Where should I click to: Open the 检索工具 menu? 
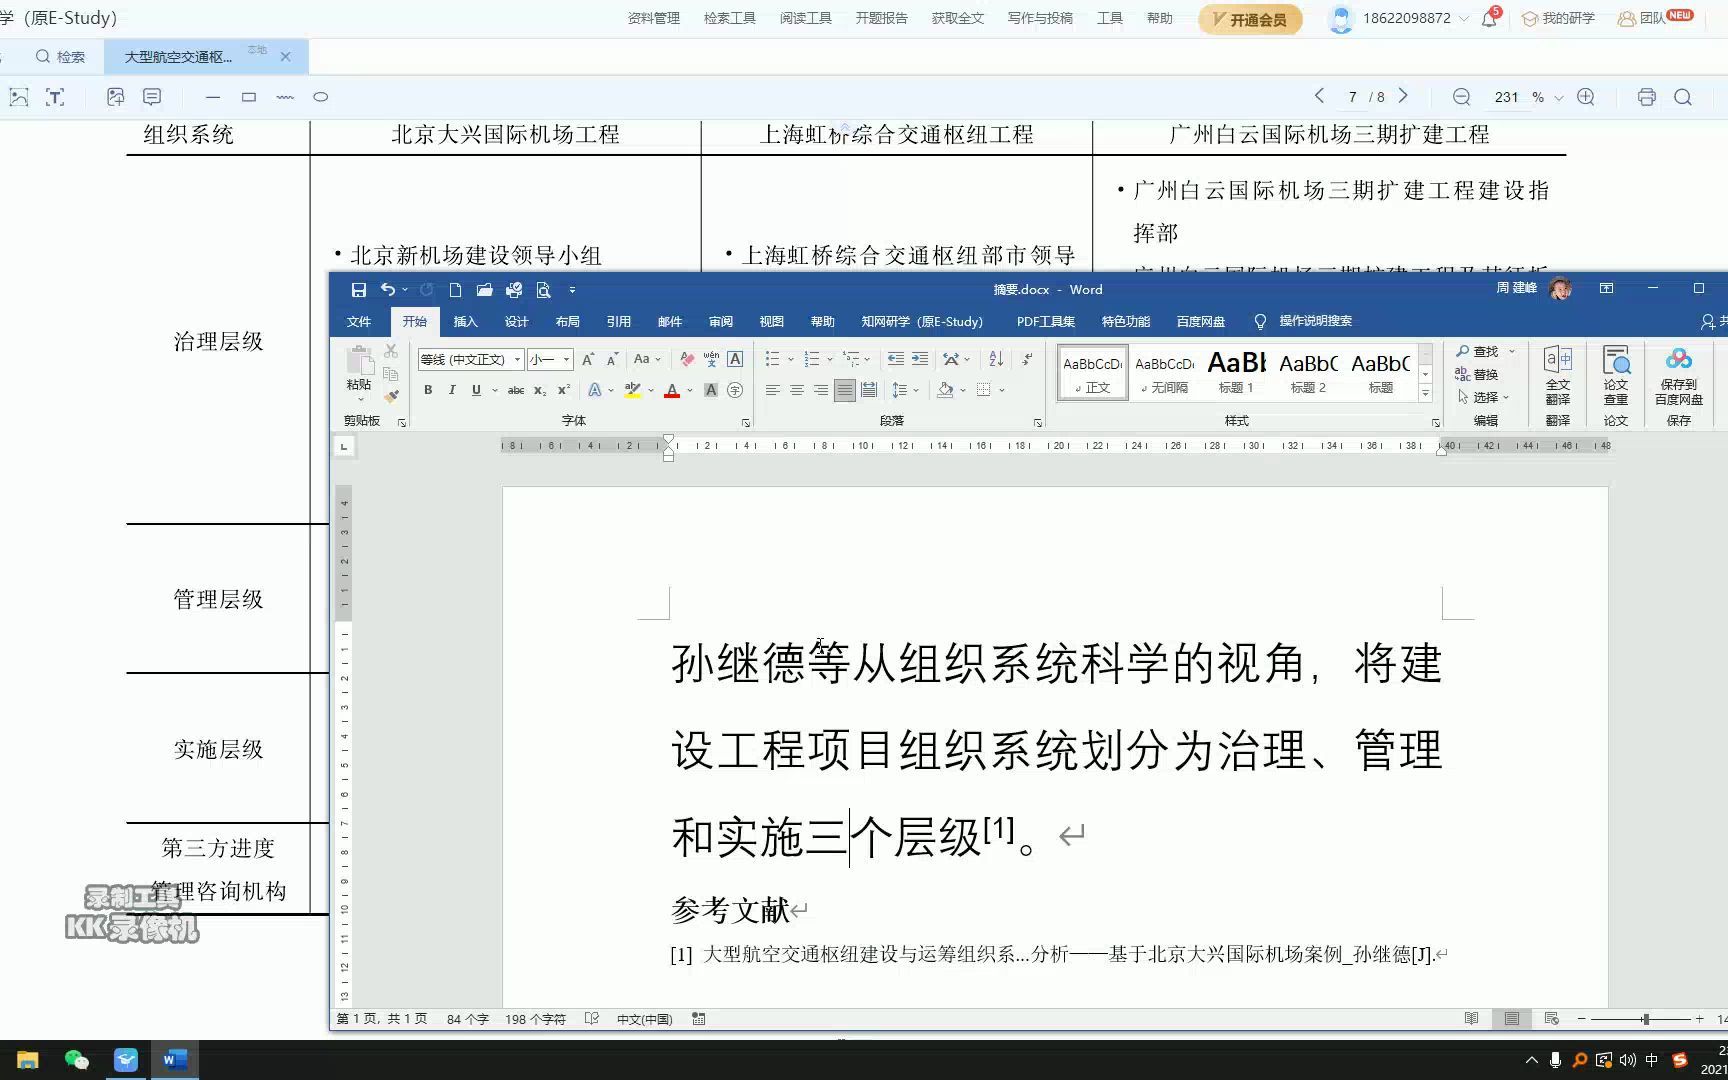tap(729, 17)
